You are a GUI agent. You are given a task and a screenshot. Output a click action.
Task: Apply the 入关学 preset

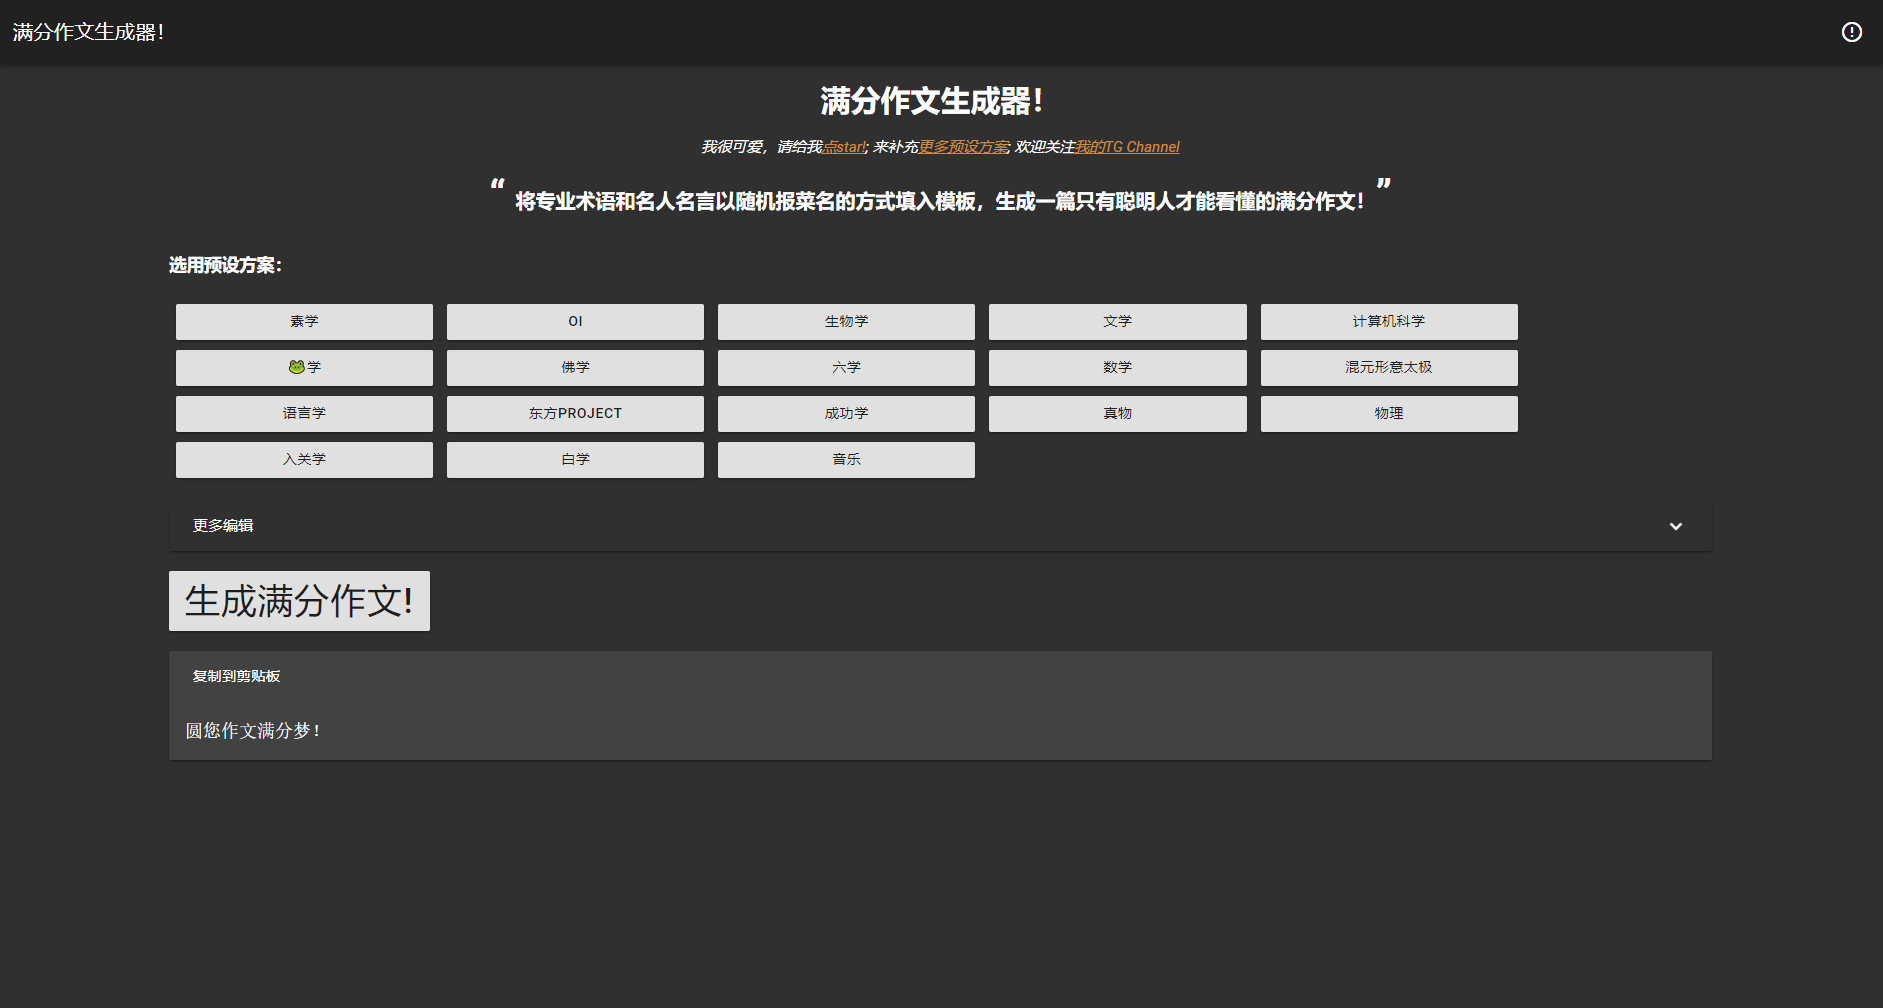click(x=304, y=459)
